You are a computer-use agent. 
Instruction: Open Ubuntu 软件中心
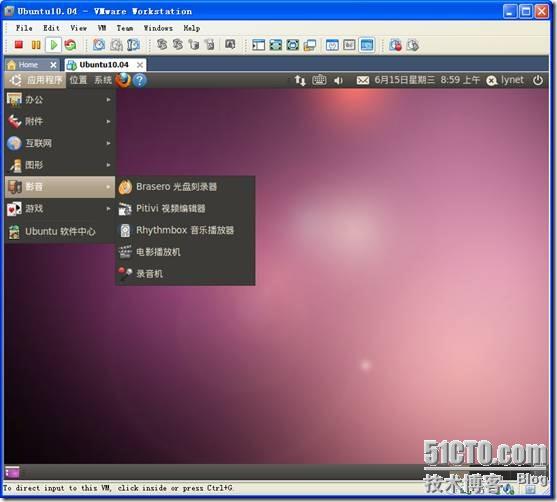click(60, 232)
